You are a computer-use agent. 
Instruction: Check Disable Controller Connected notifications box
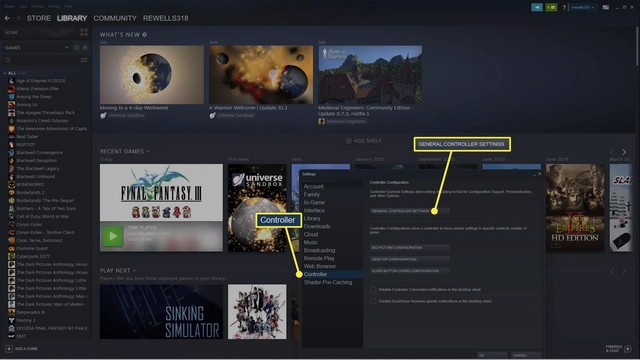click(x=373, y=289)
